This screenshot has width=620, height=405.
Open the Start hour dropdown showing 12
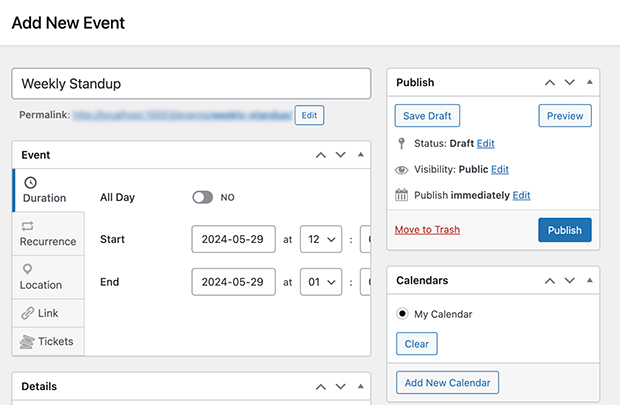[321, 239]
